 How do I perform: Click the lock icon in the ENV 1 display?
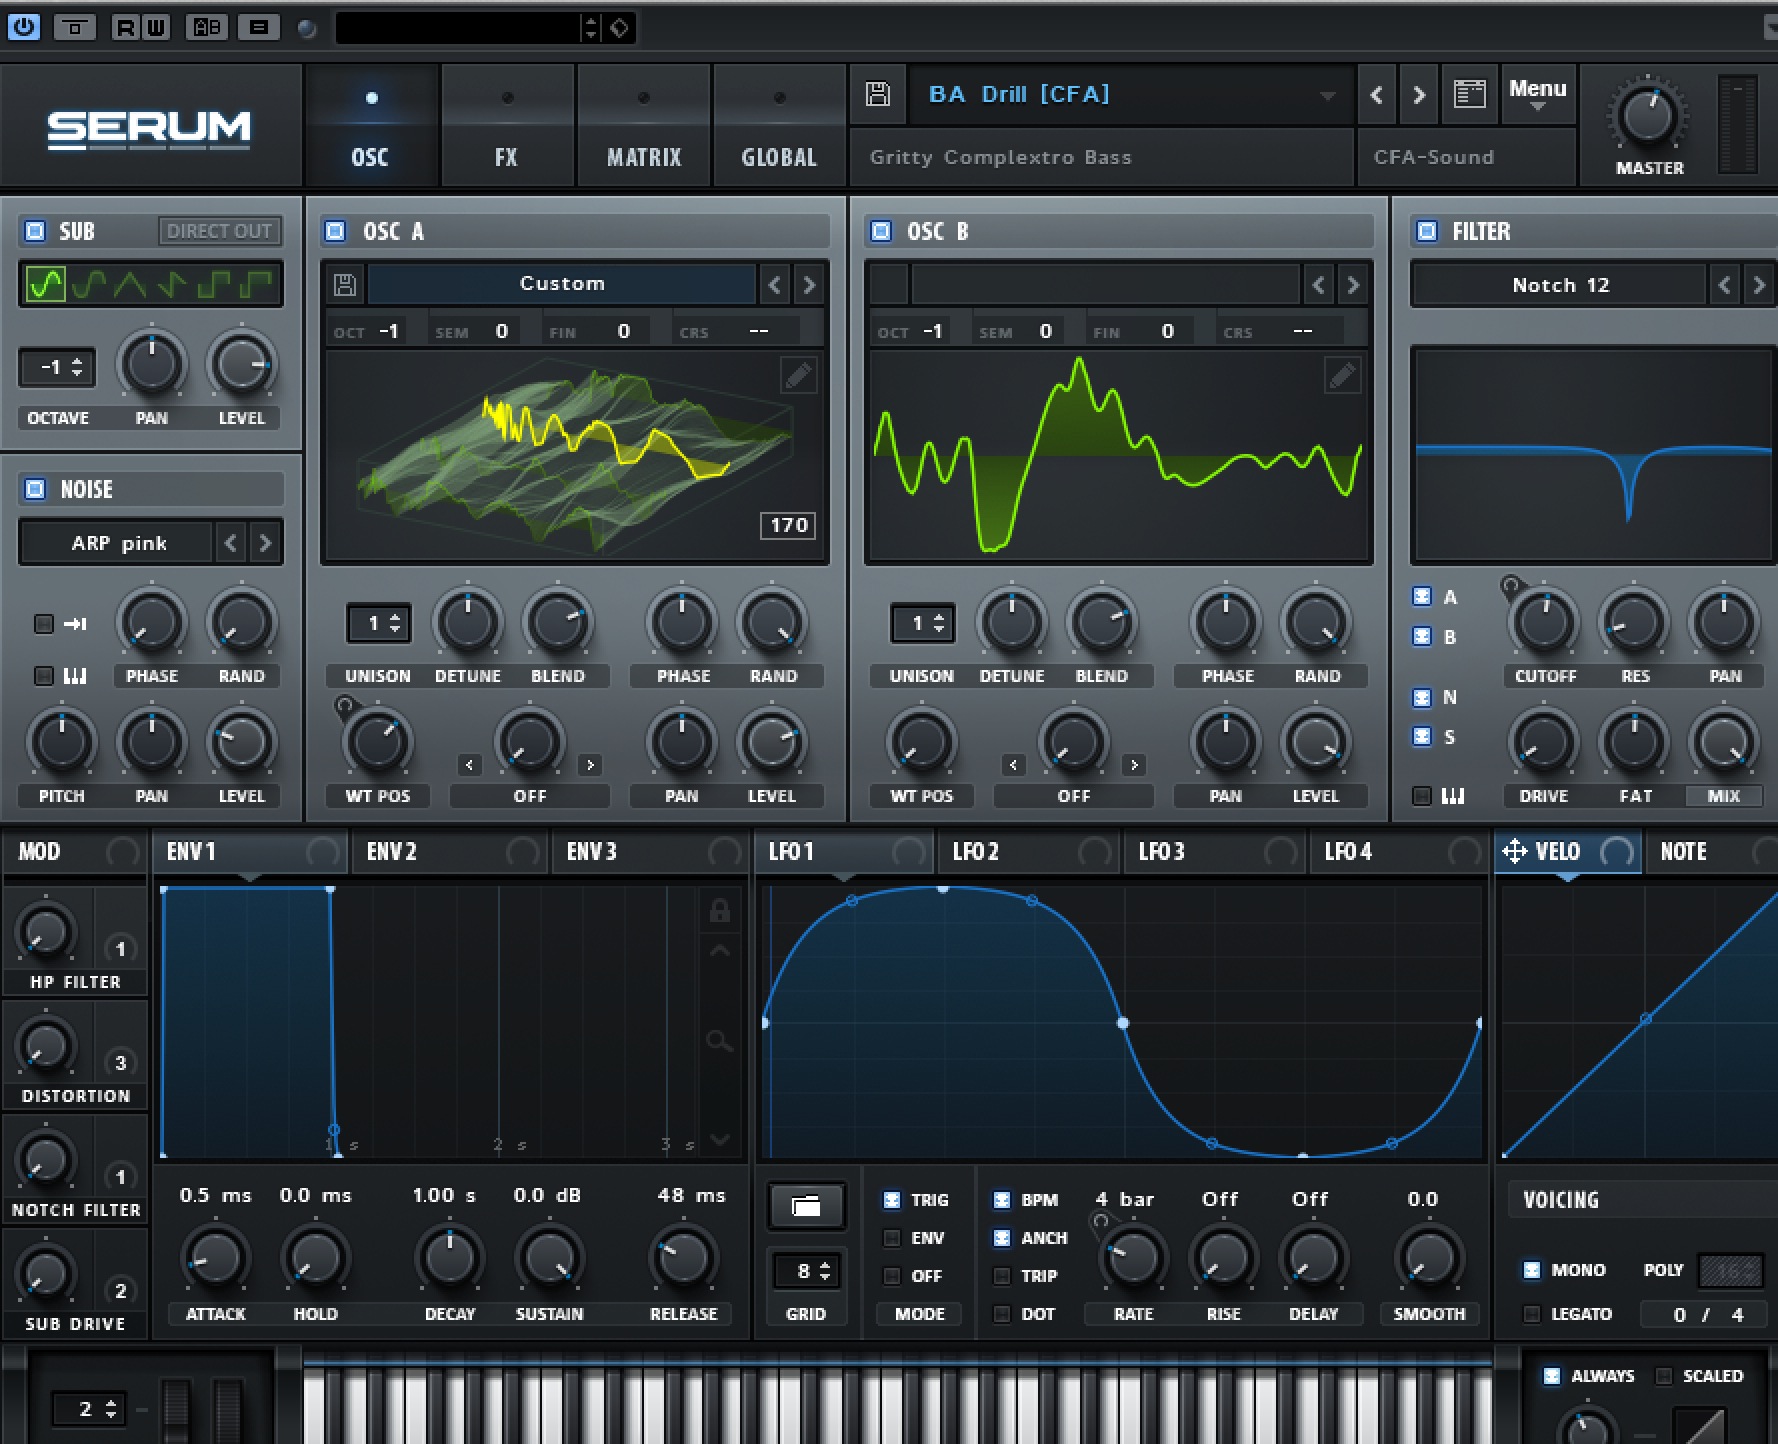(720, 911)
